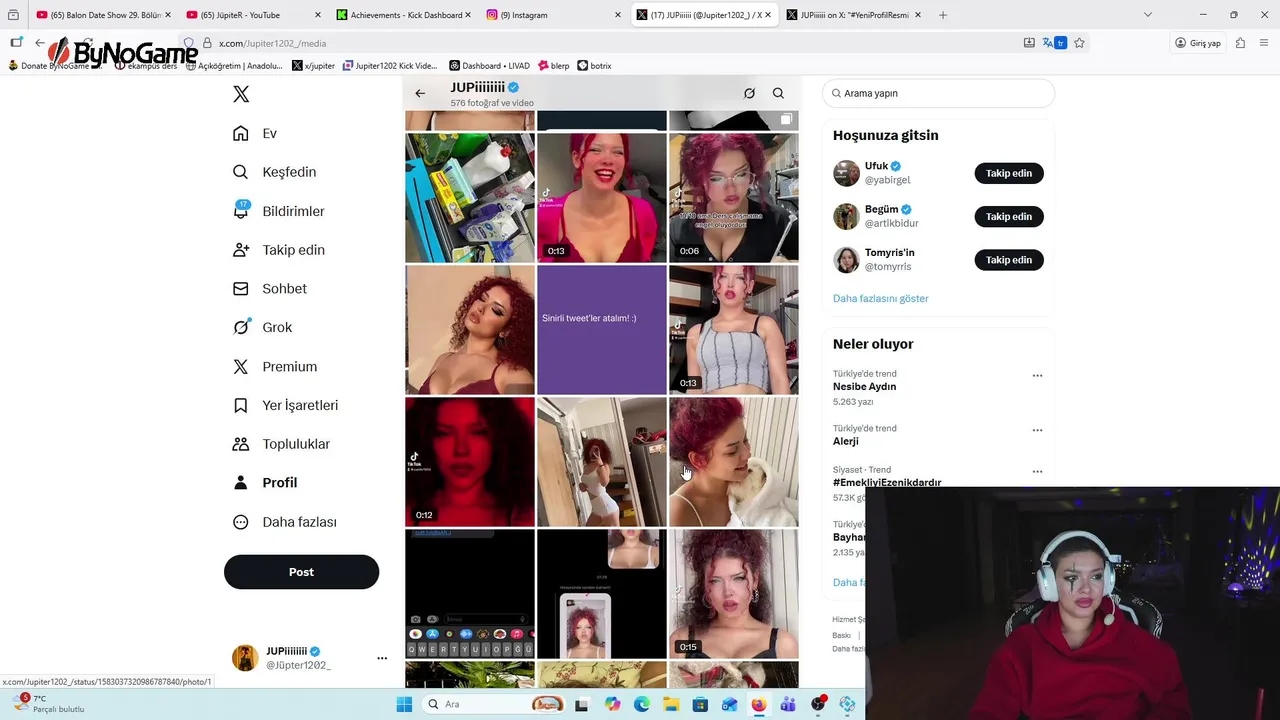Image resolution: width=1280 pixels, height=720 pixels.
Task: Open Microsoft Store from the taskbar
Action: [700, 704]
